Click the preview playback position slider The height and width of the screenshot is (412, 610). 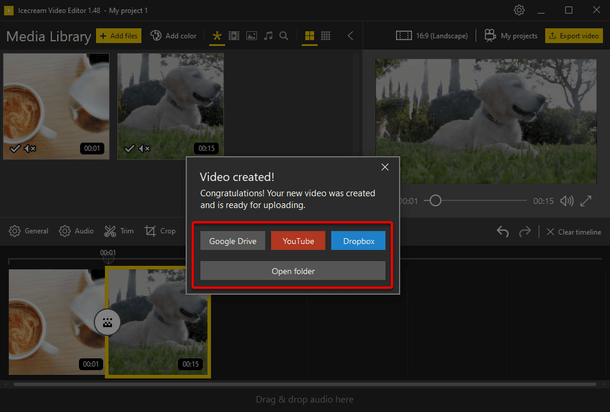[x=475, y=201]
